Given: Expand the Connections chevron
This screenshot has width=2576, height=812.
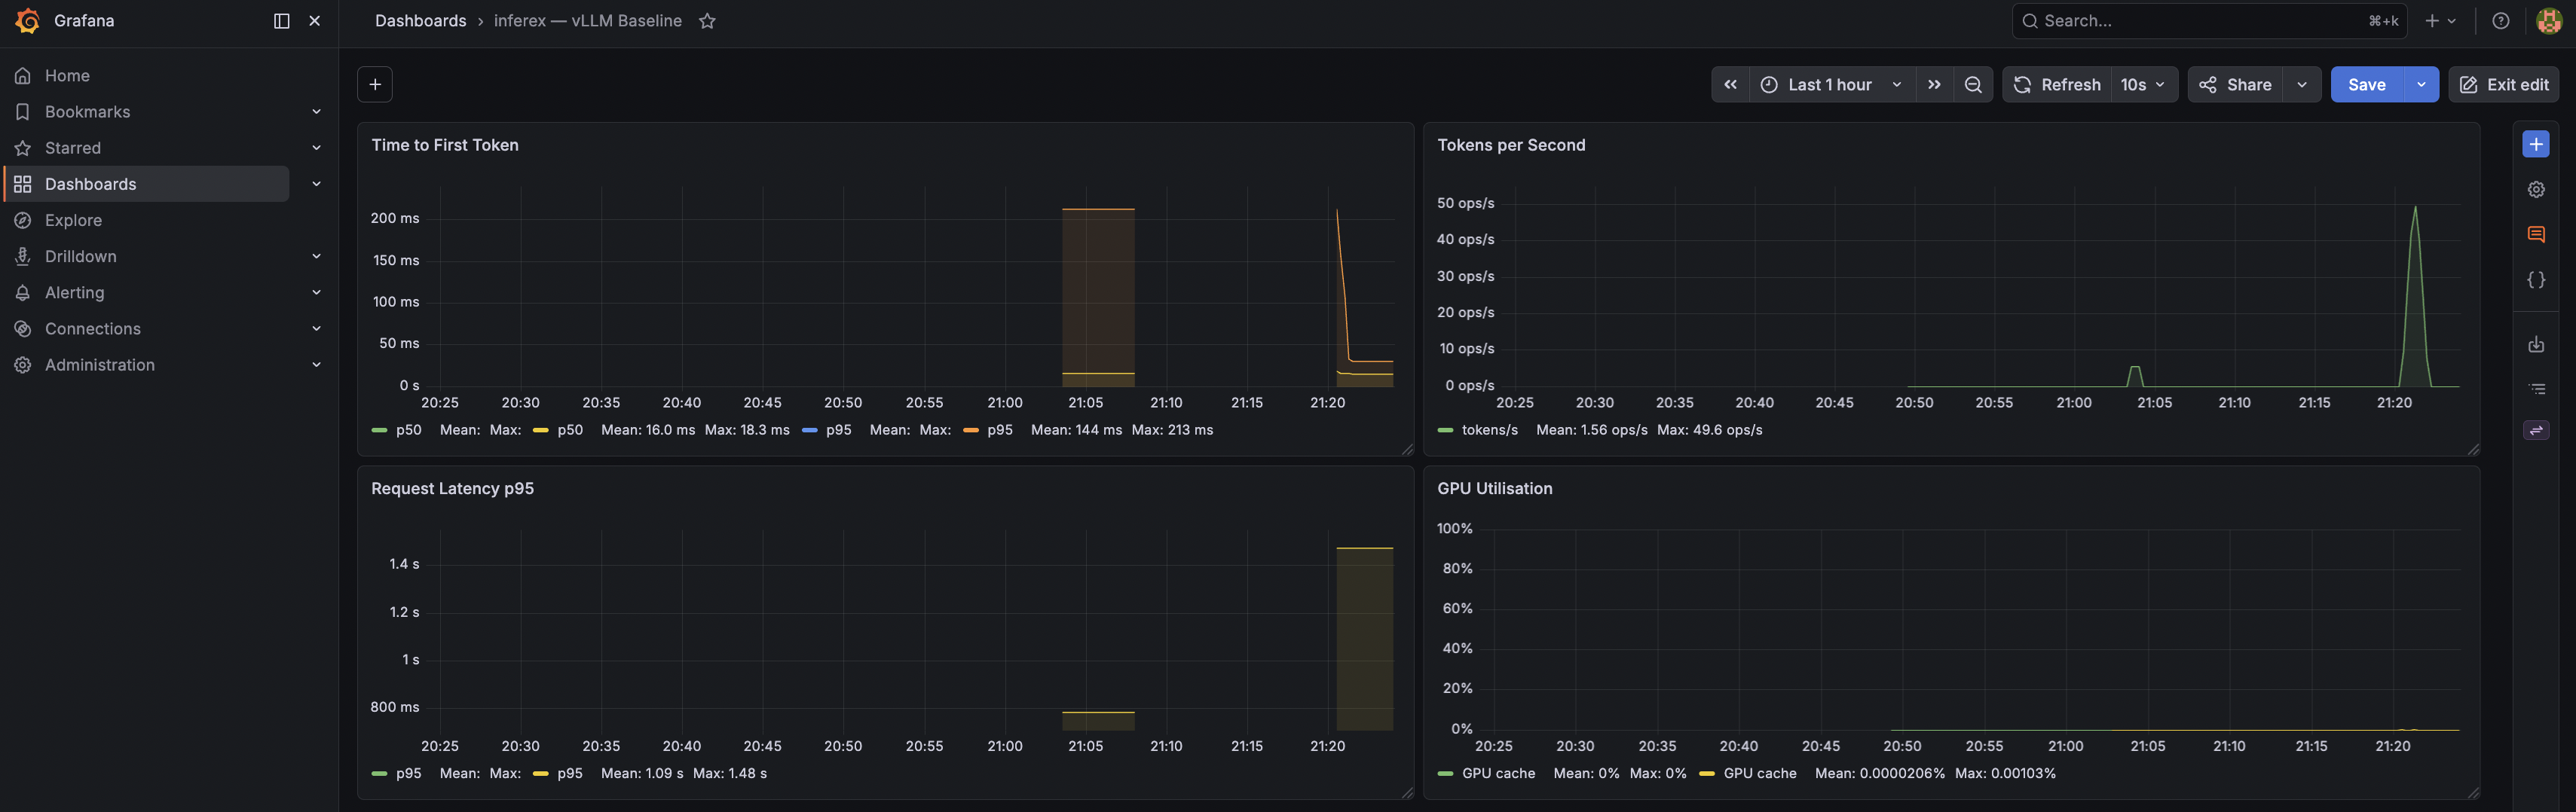Looking at the screenshot, I should coord(316,329).
